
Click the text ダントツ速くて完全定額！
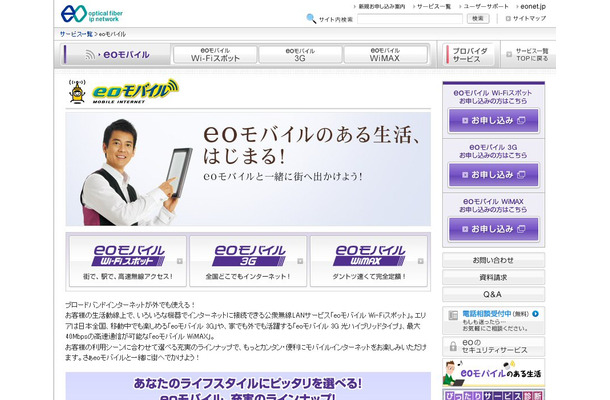tap(368, 277)
